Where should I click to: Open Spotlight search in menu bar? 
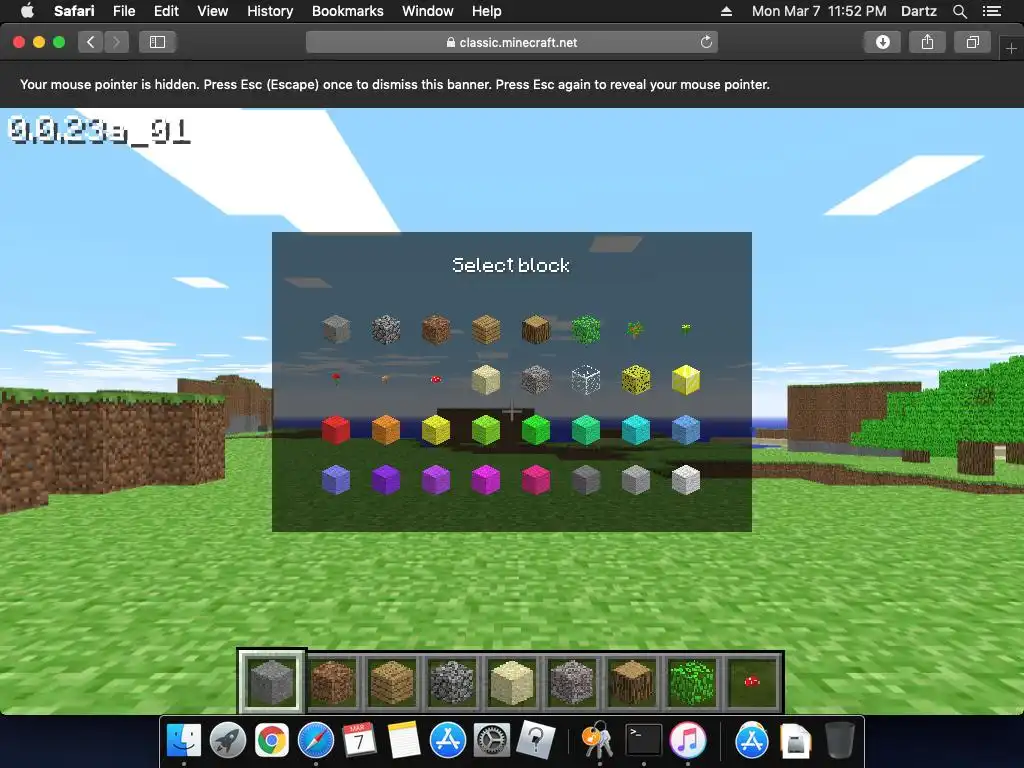(x=959, y=11)
